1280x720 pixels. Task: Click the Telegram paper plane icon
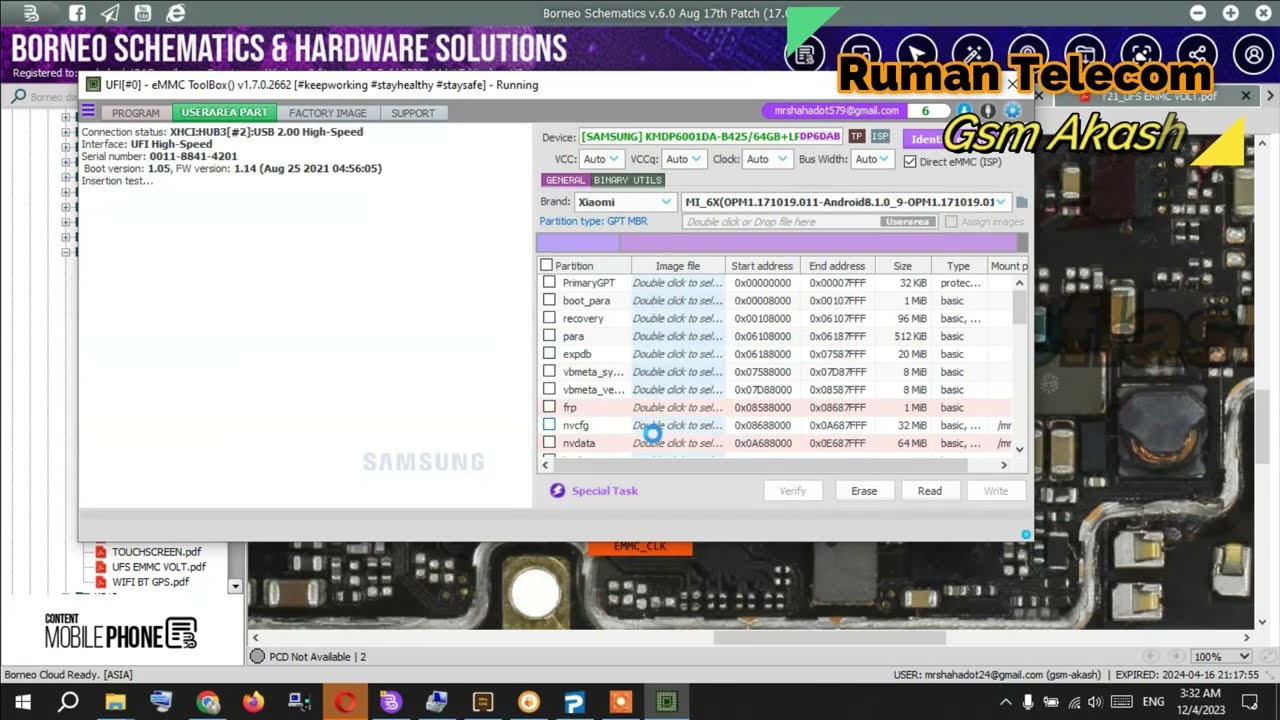[110, 13]
